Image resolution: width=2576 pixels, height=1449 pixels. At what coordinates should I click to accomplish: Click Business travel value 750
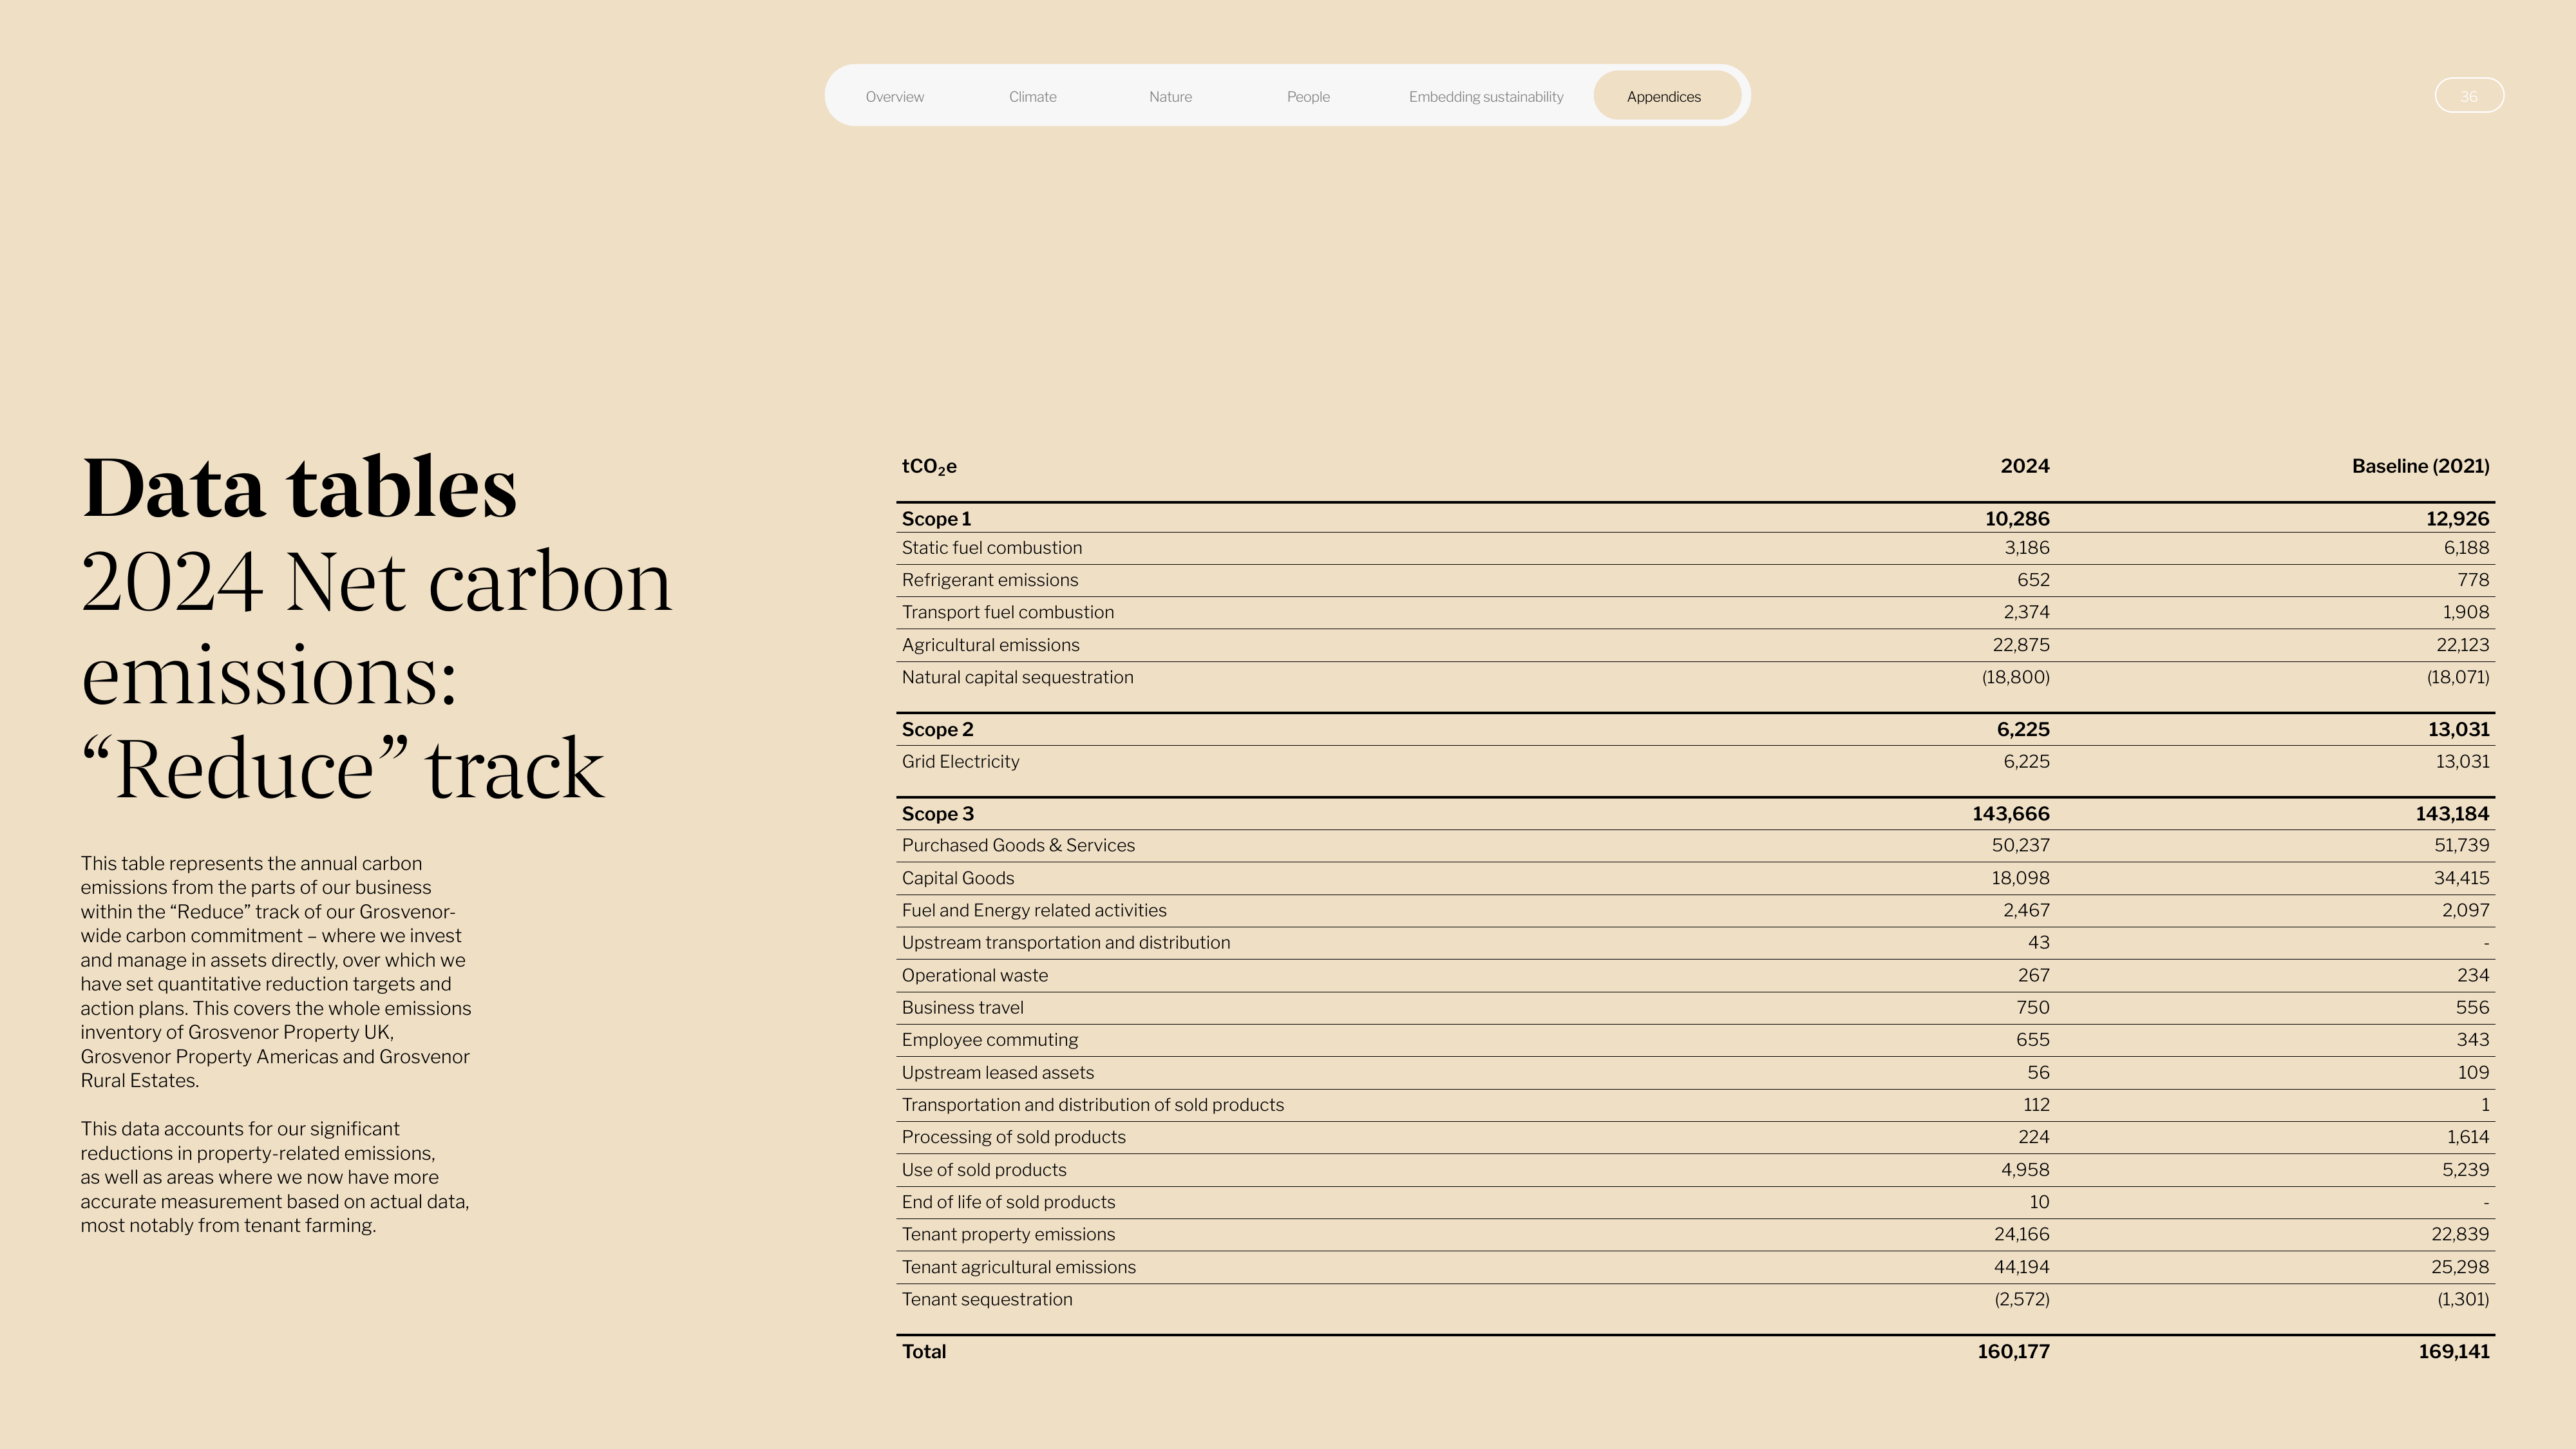coord(2032,1007)
